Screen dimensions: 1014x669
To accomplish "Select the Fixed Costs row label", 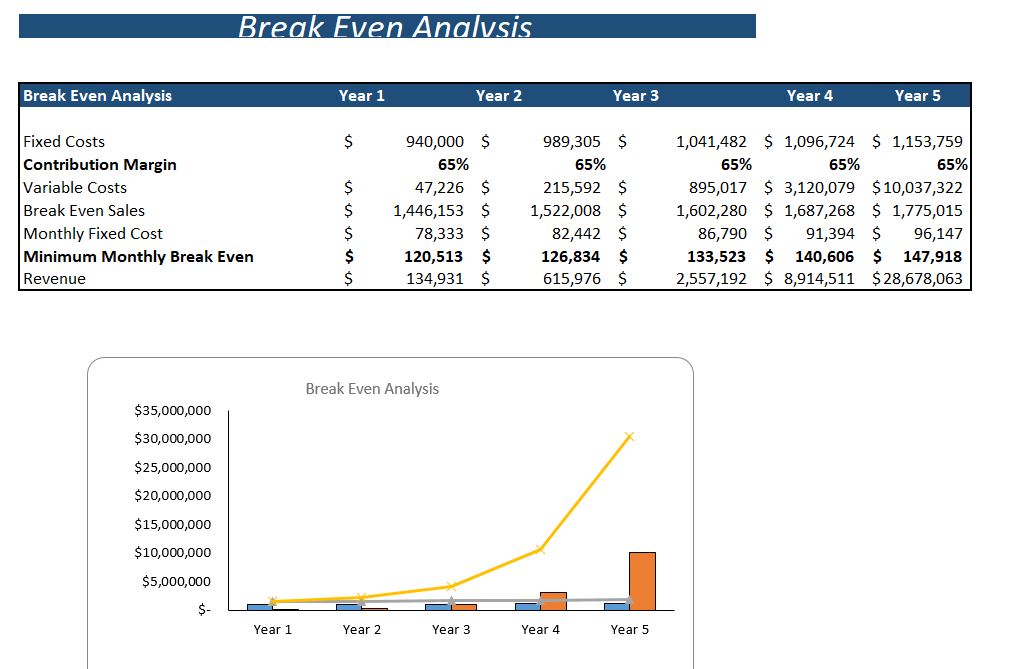I will (x=63, y=141).
